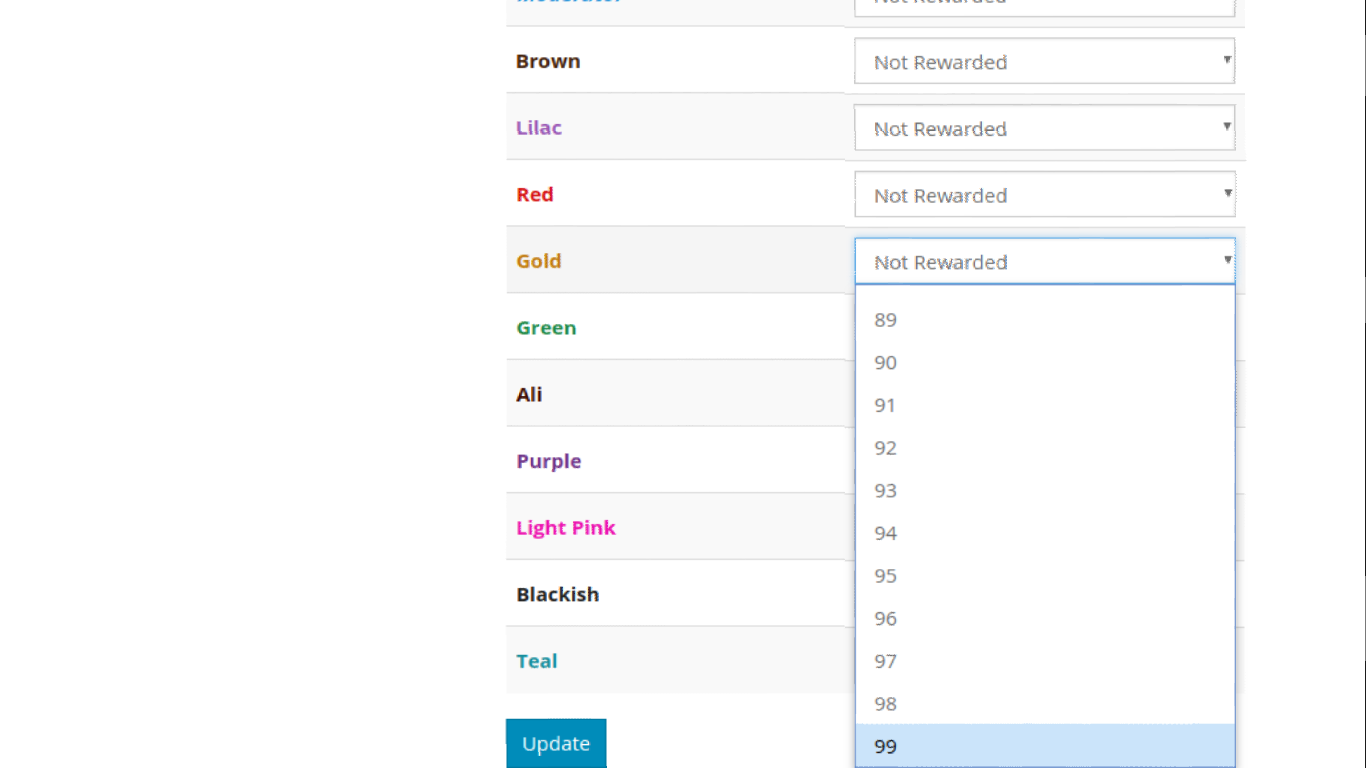
Task: Click the Light Pink group label
Action: (x=566, y=528)
